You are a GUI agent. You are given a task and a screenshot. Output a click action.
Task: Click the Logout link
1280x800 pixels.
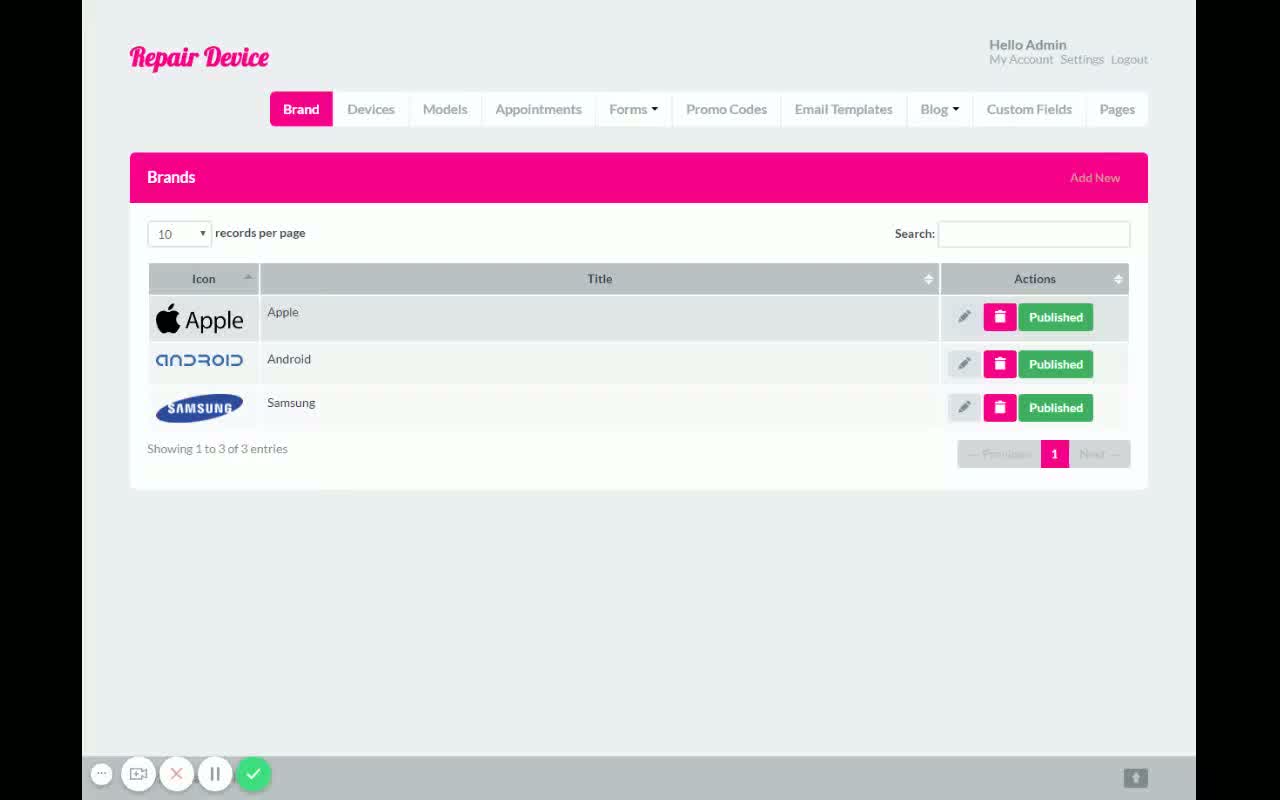coord(1129,60)
